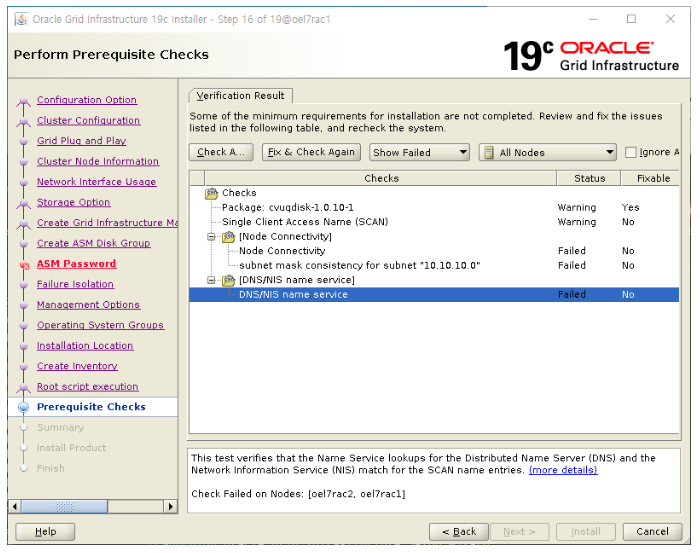Open the All Nodes dropdown
The height and width of the screenshot is (553, 700).
click(547, 153)
